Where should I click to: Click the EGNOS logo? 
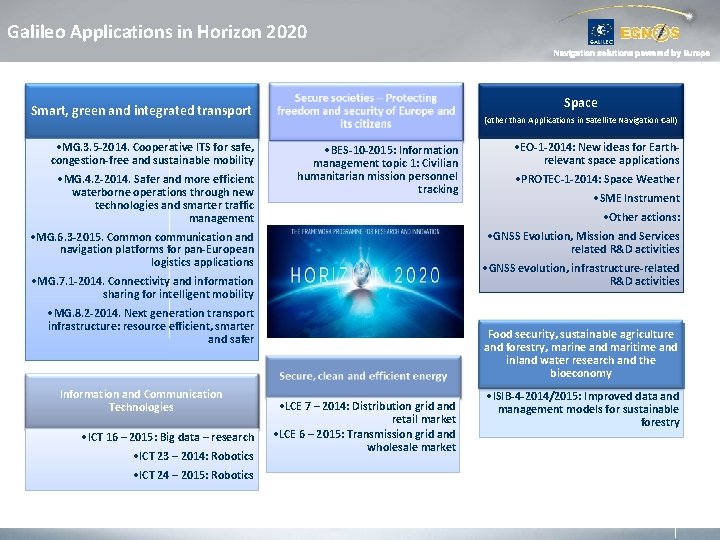point(649,33)
